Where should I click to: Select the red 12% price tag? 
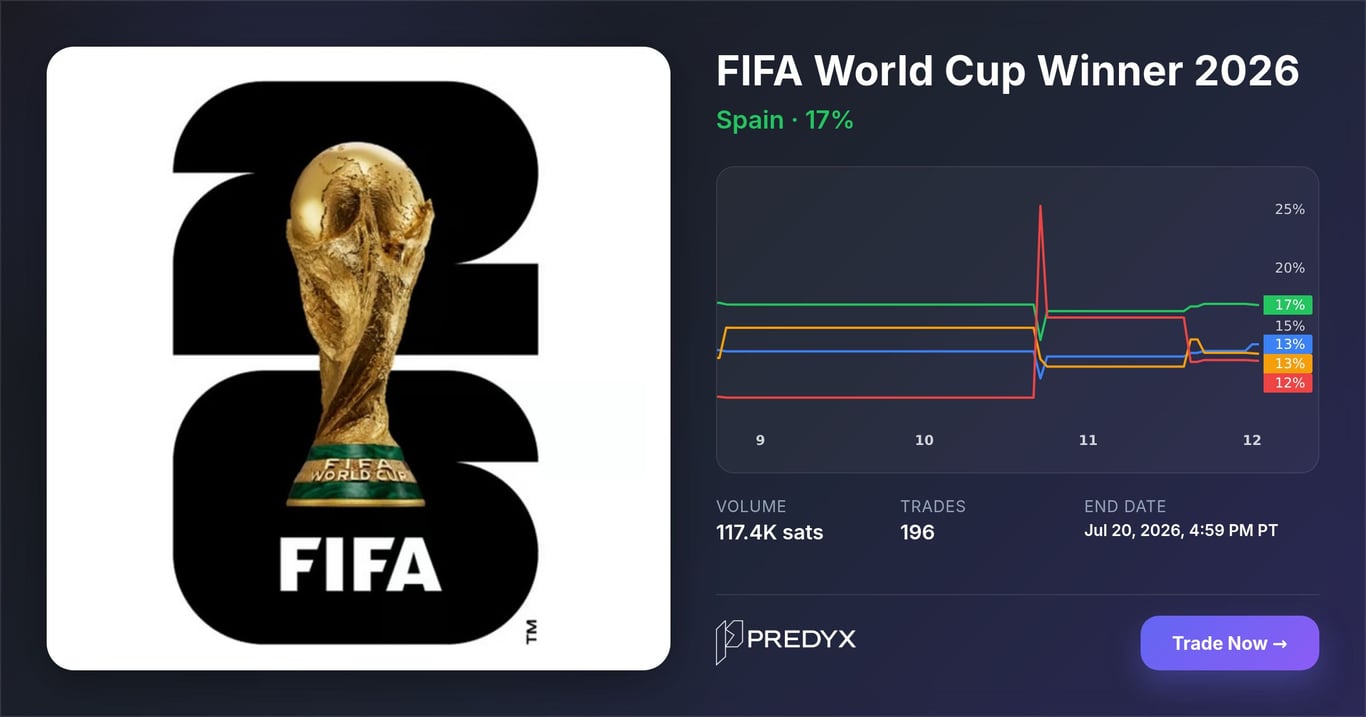1288,382
